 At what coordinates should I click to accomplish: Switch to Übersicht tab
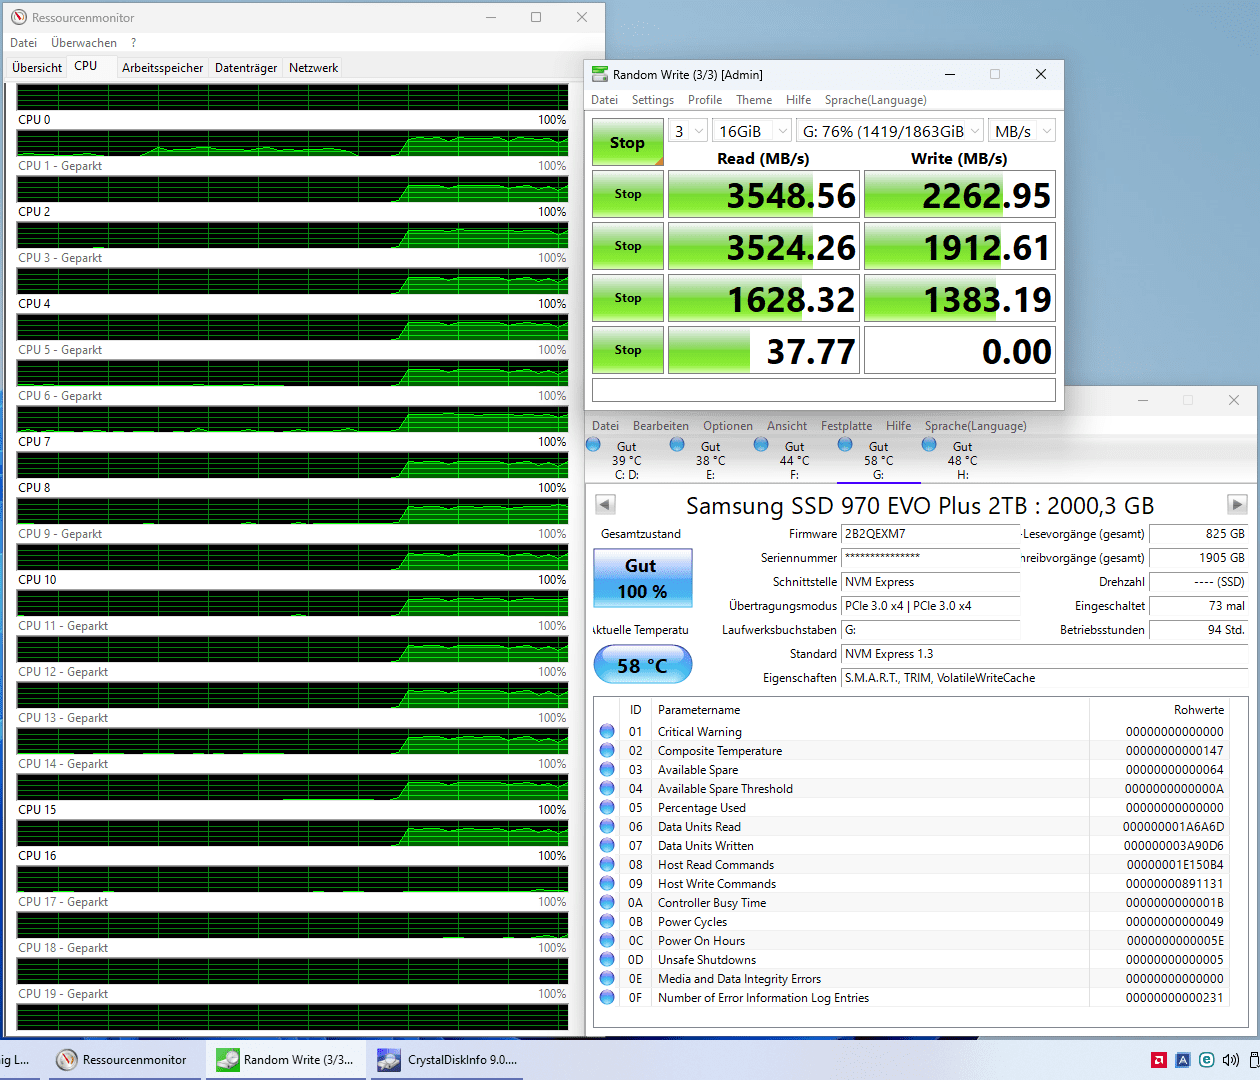point(37,68)
